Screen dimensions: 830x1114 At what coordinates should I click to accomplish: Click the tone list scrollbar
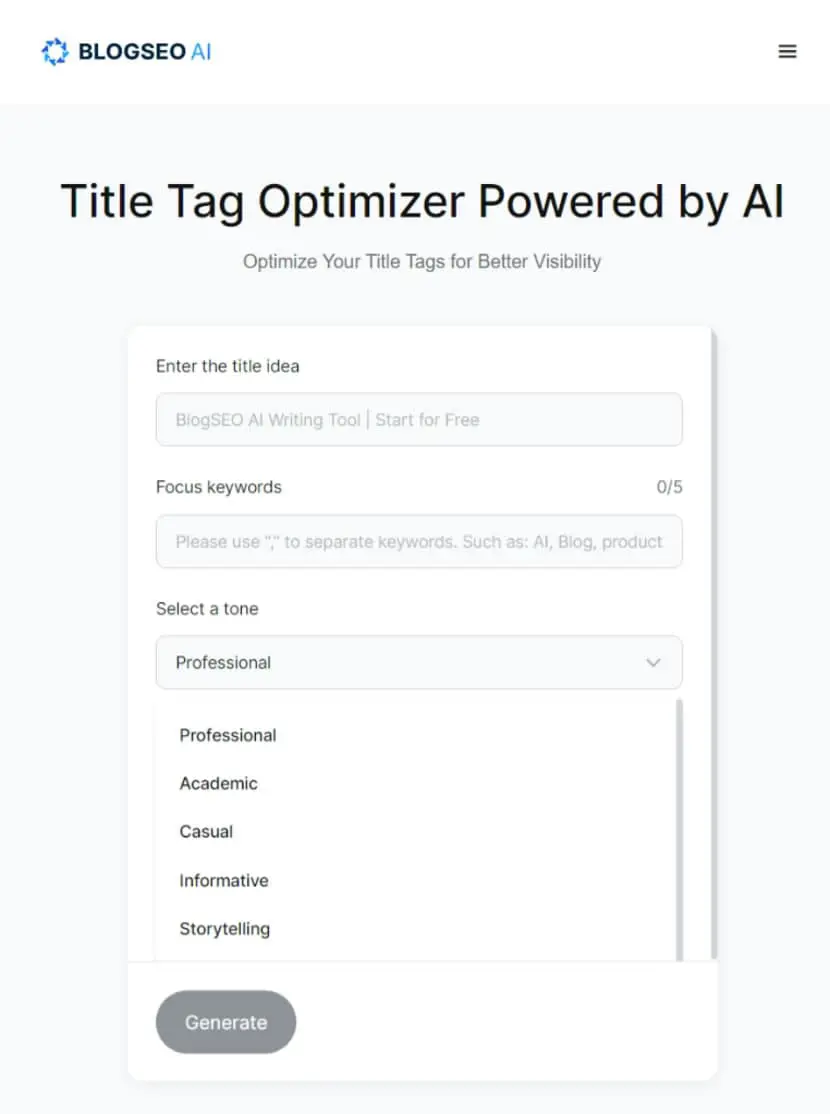tap(679, 830)
